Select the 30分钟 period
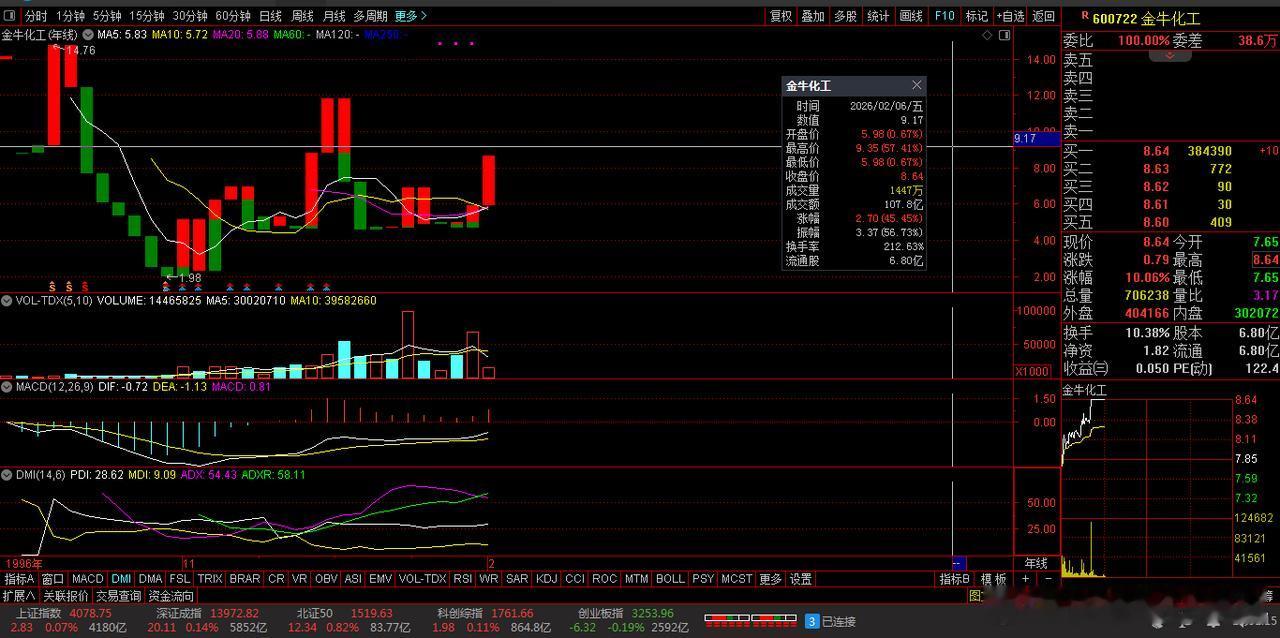Viewport: 1280px width, 638px height. tap(190, 16)
